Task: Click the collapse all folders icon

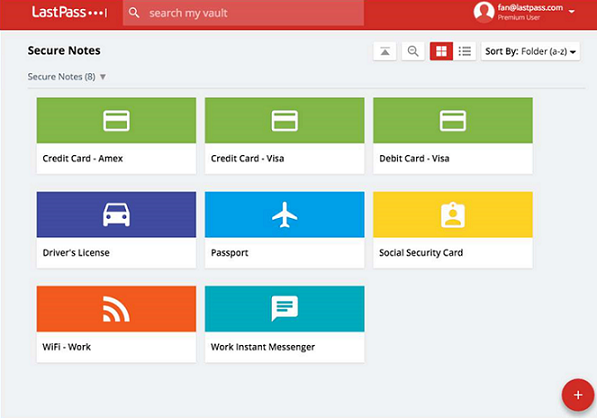Action: (385, 51)
